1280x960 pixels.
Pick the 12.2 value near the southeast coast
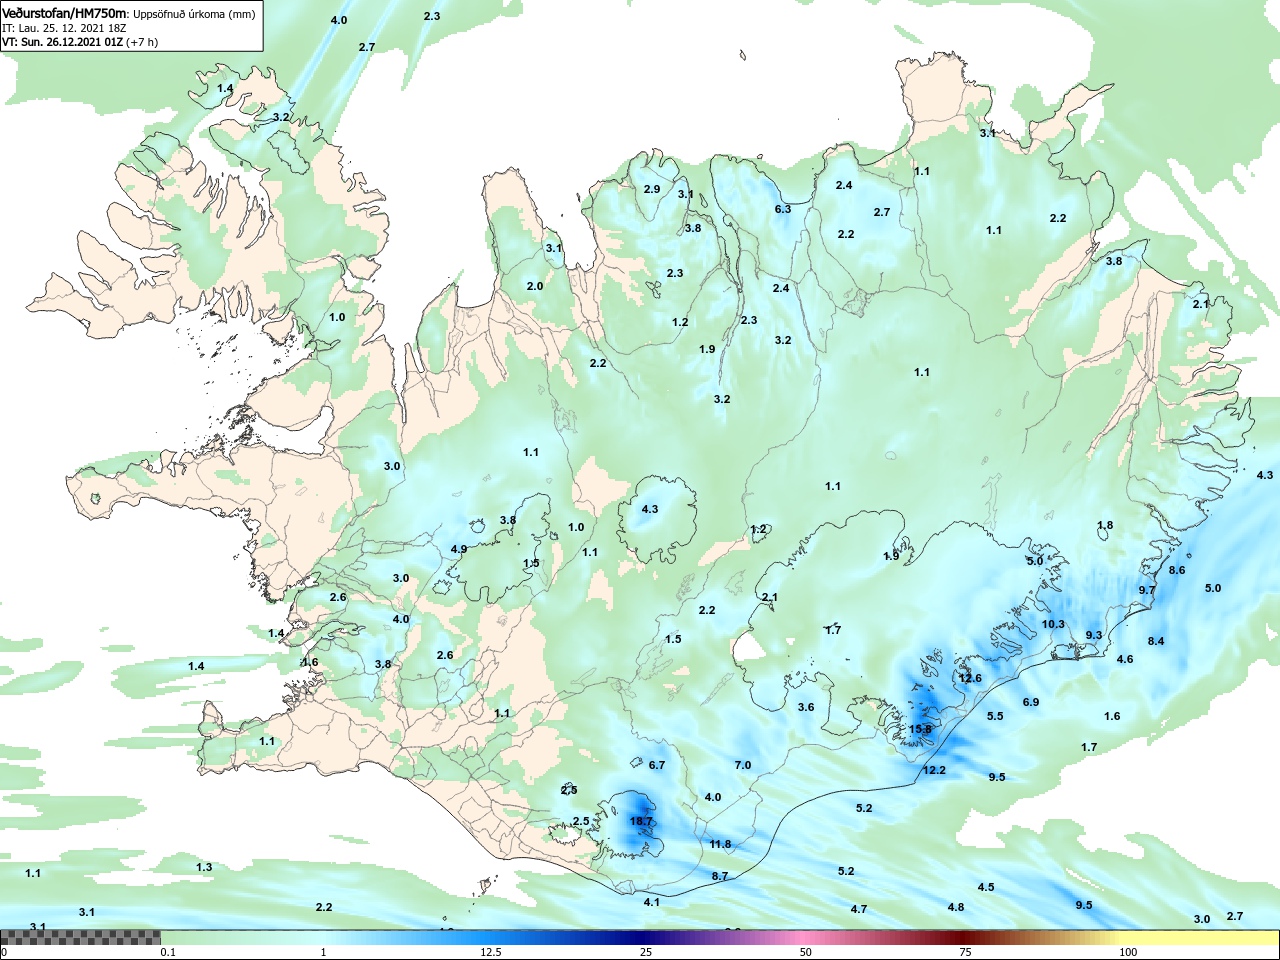(x=934, y=770)
